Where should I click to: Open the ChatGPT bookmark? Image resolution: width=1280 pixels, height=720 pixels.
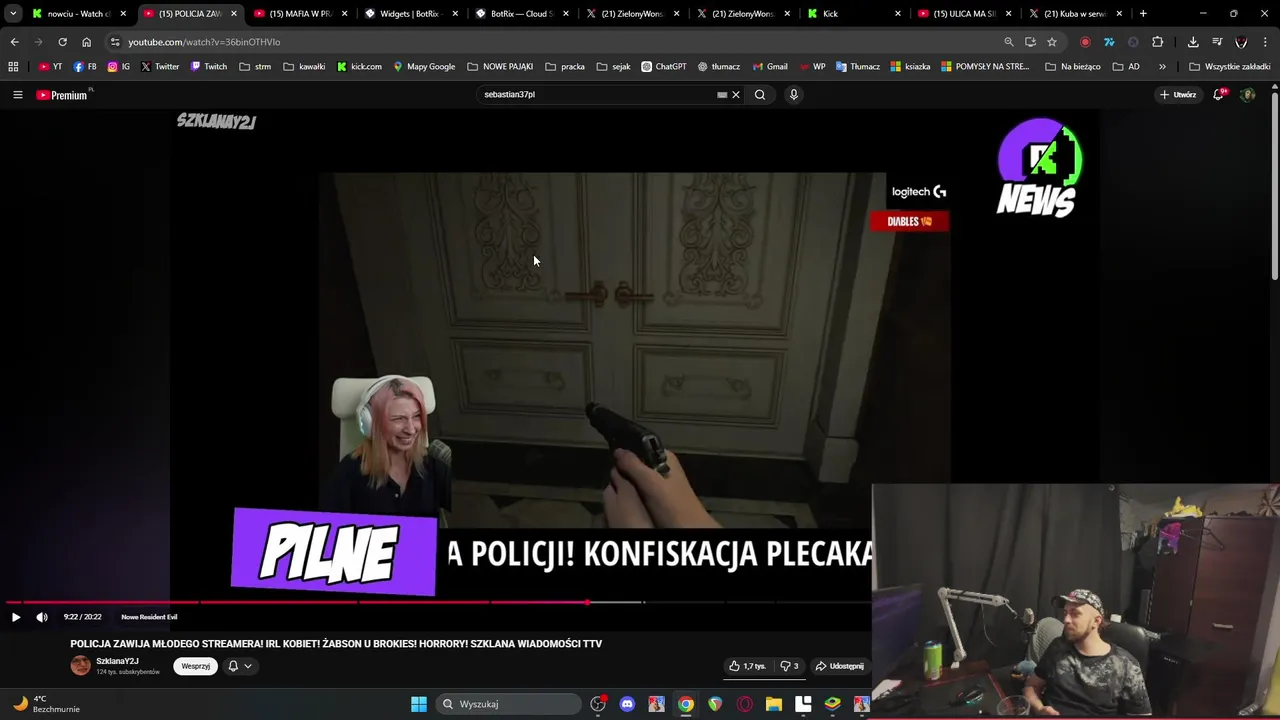[x=664, y=67]
